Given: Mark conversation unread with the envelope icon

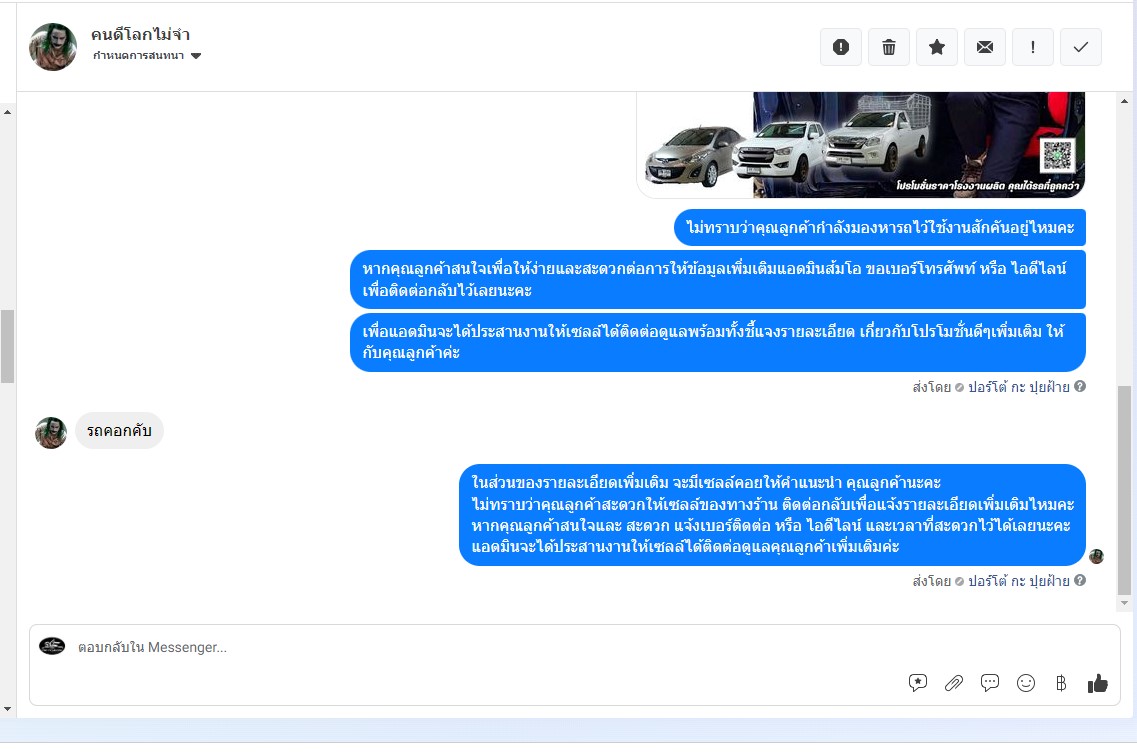Looking at the screenshot, I should [985, 47].
